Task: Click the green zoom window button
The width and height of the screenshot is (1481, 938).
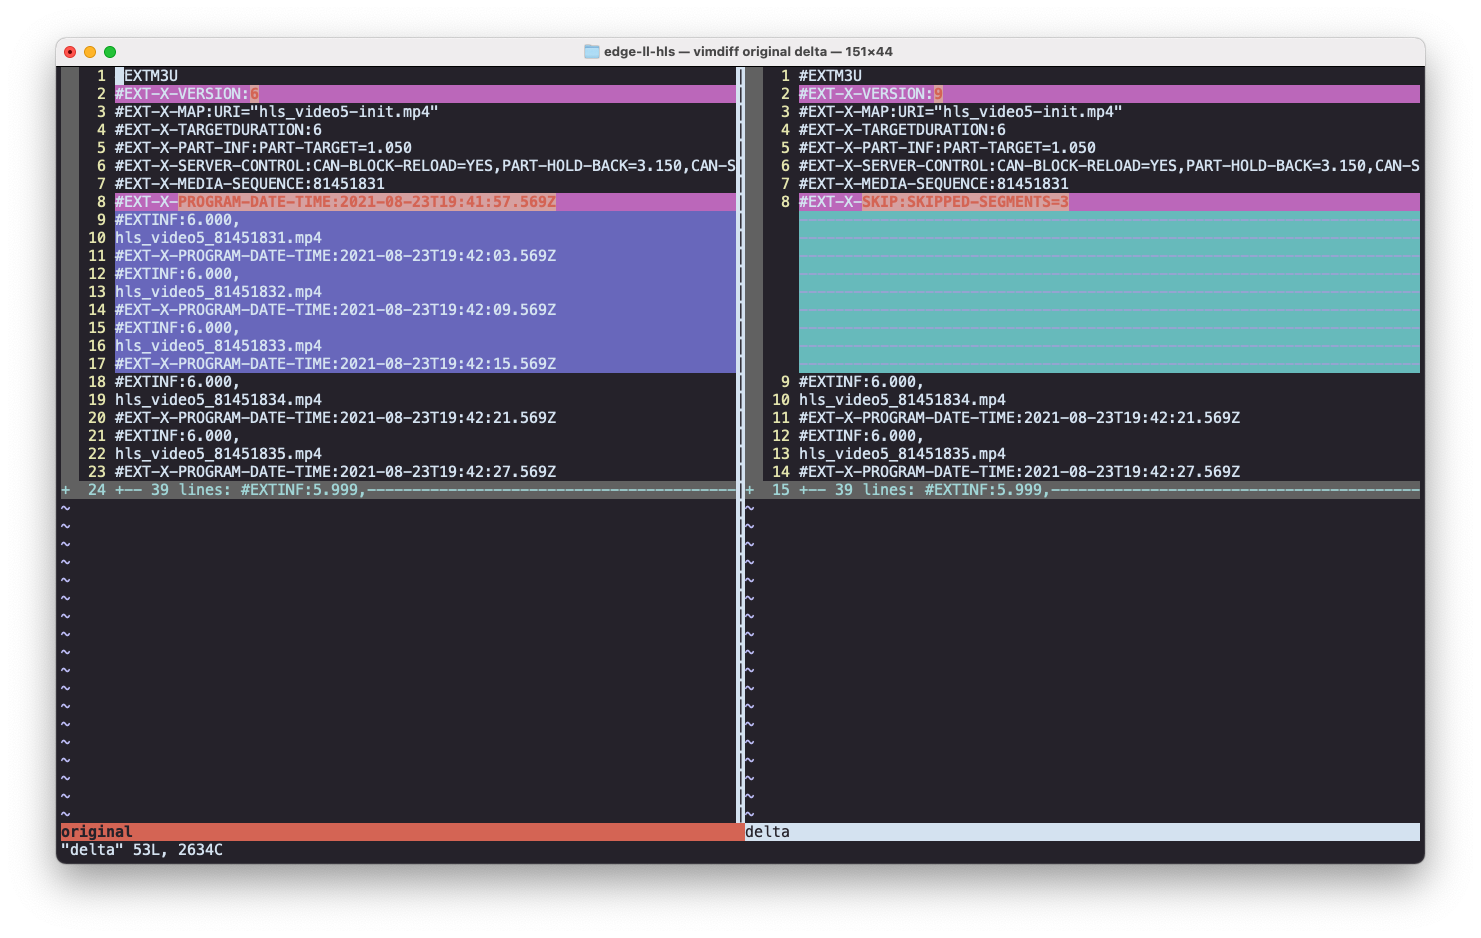Action: (x=110, y=52)
